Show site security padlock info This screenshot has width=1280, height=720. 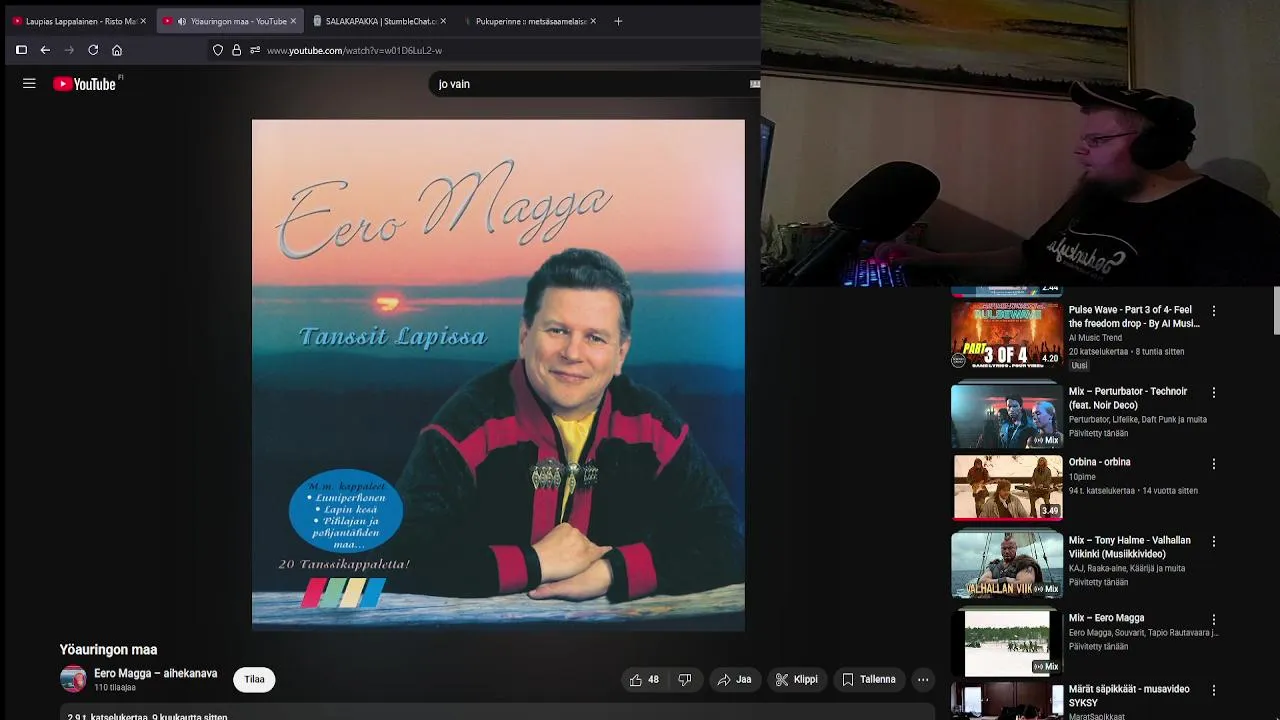[x=236, y=50]
